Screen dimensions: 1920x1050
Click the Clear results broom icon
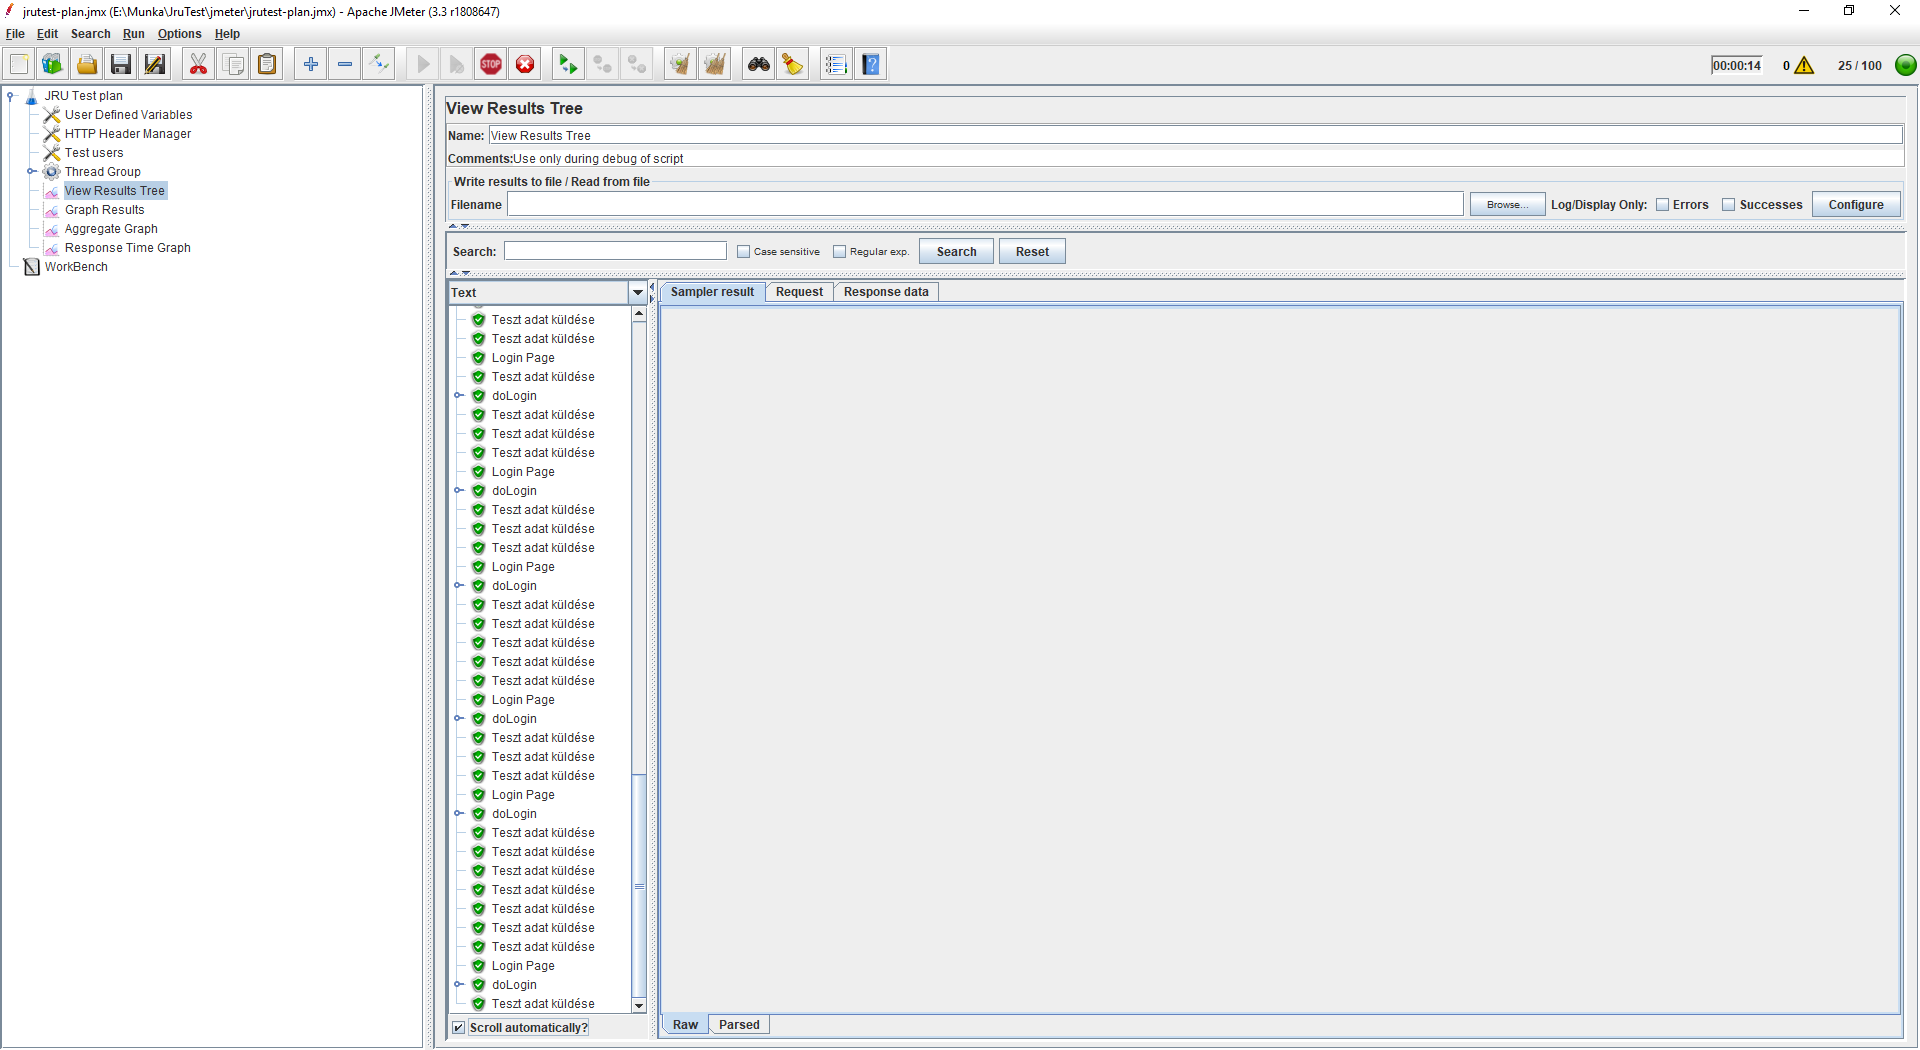pyautogui.click(x=681, y=65)
